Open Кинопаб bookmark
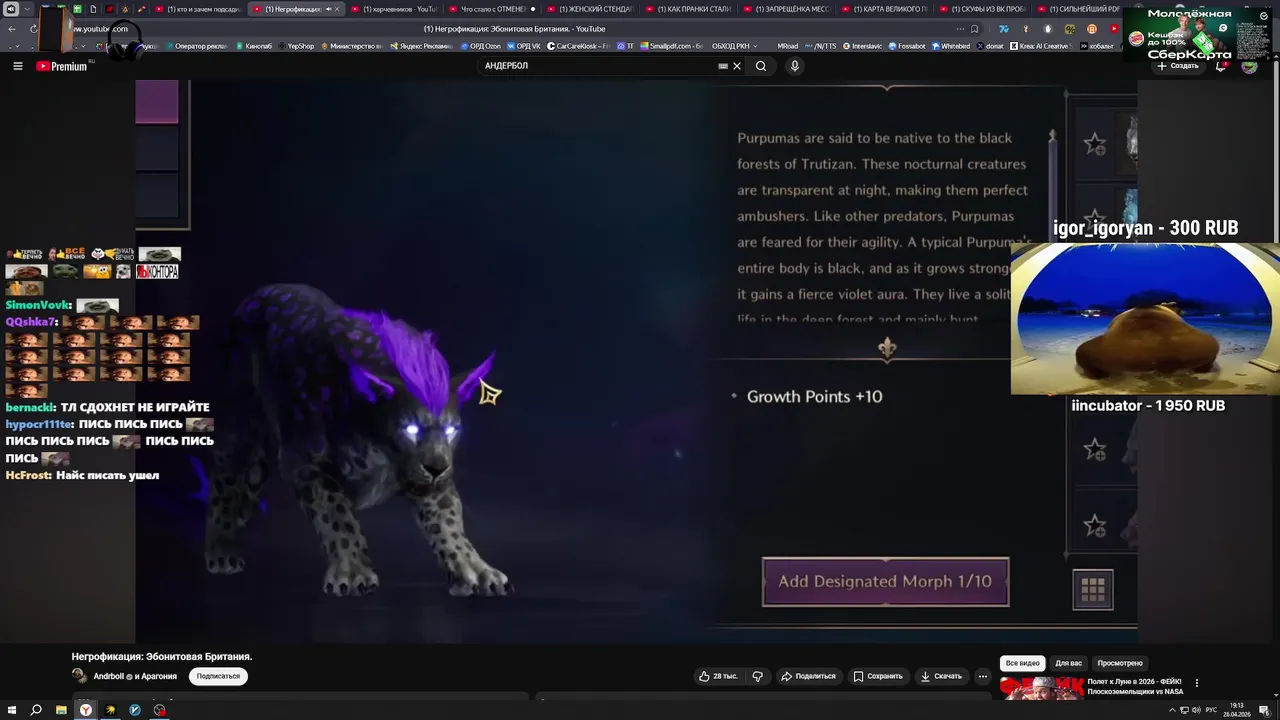The width and height of the screenshot is (1280, 720). point(253,46)
